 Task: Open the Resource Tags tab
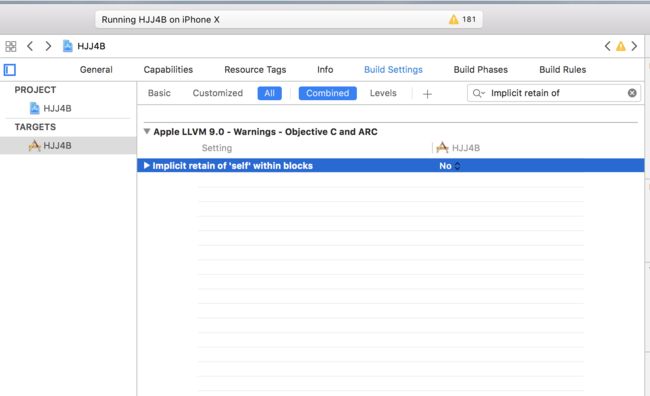(255, 70)
